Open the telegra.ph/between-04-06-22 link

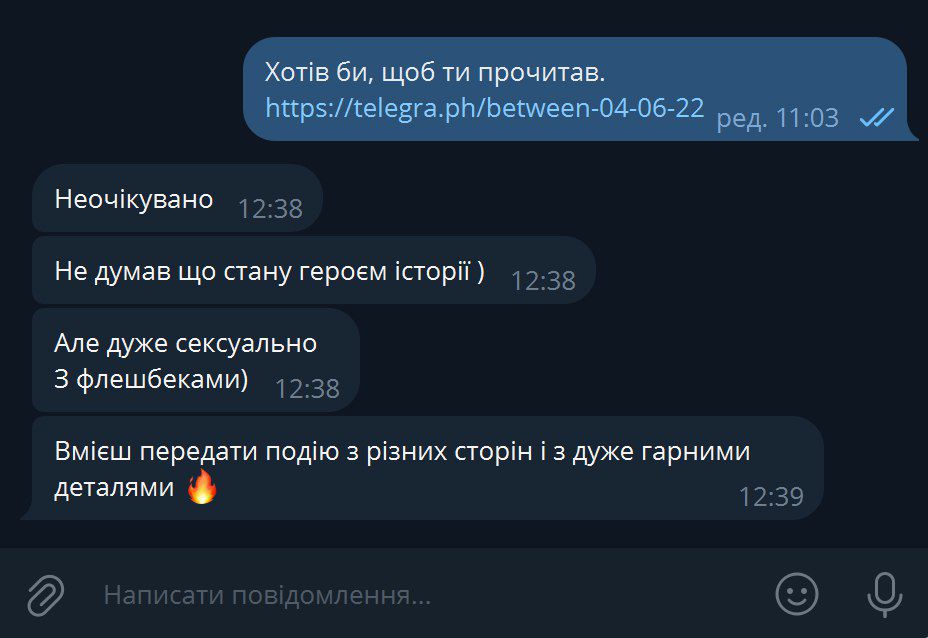(484, 108)
